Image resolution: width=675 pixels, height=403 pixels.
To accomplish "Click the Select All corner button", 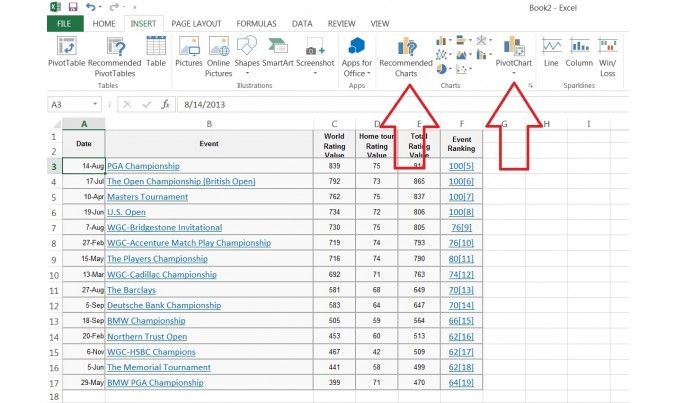I will [x=55, y=124].
